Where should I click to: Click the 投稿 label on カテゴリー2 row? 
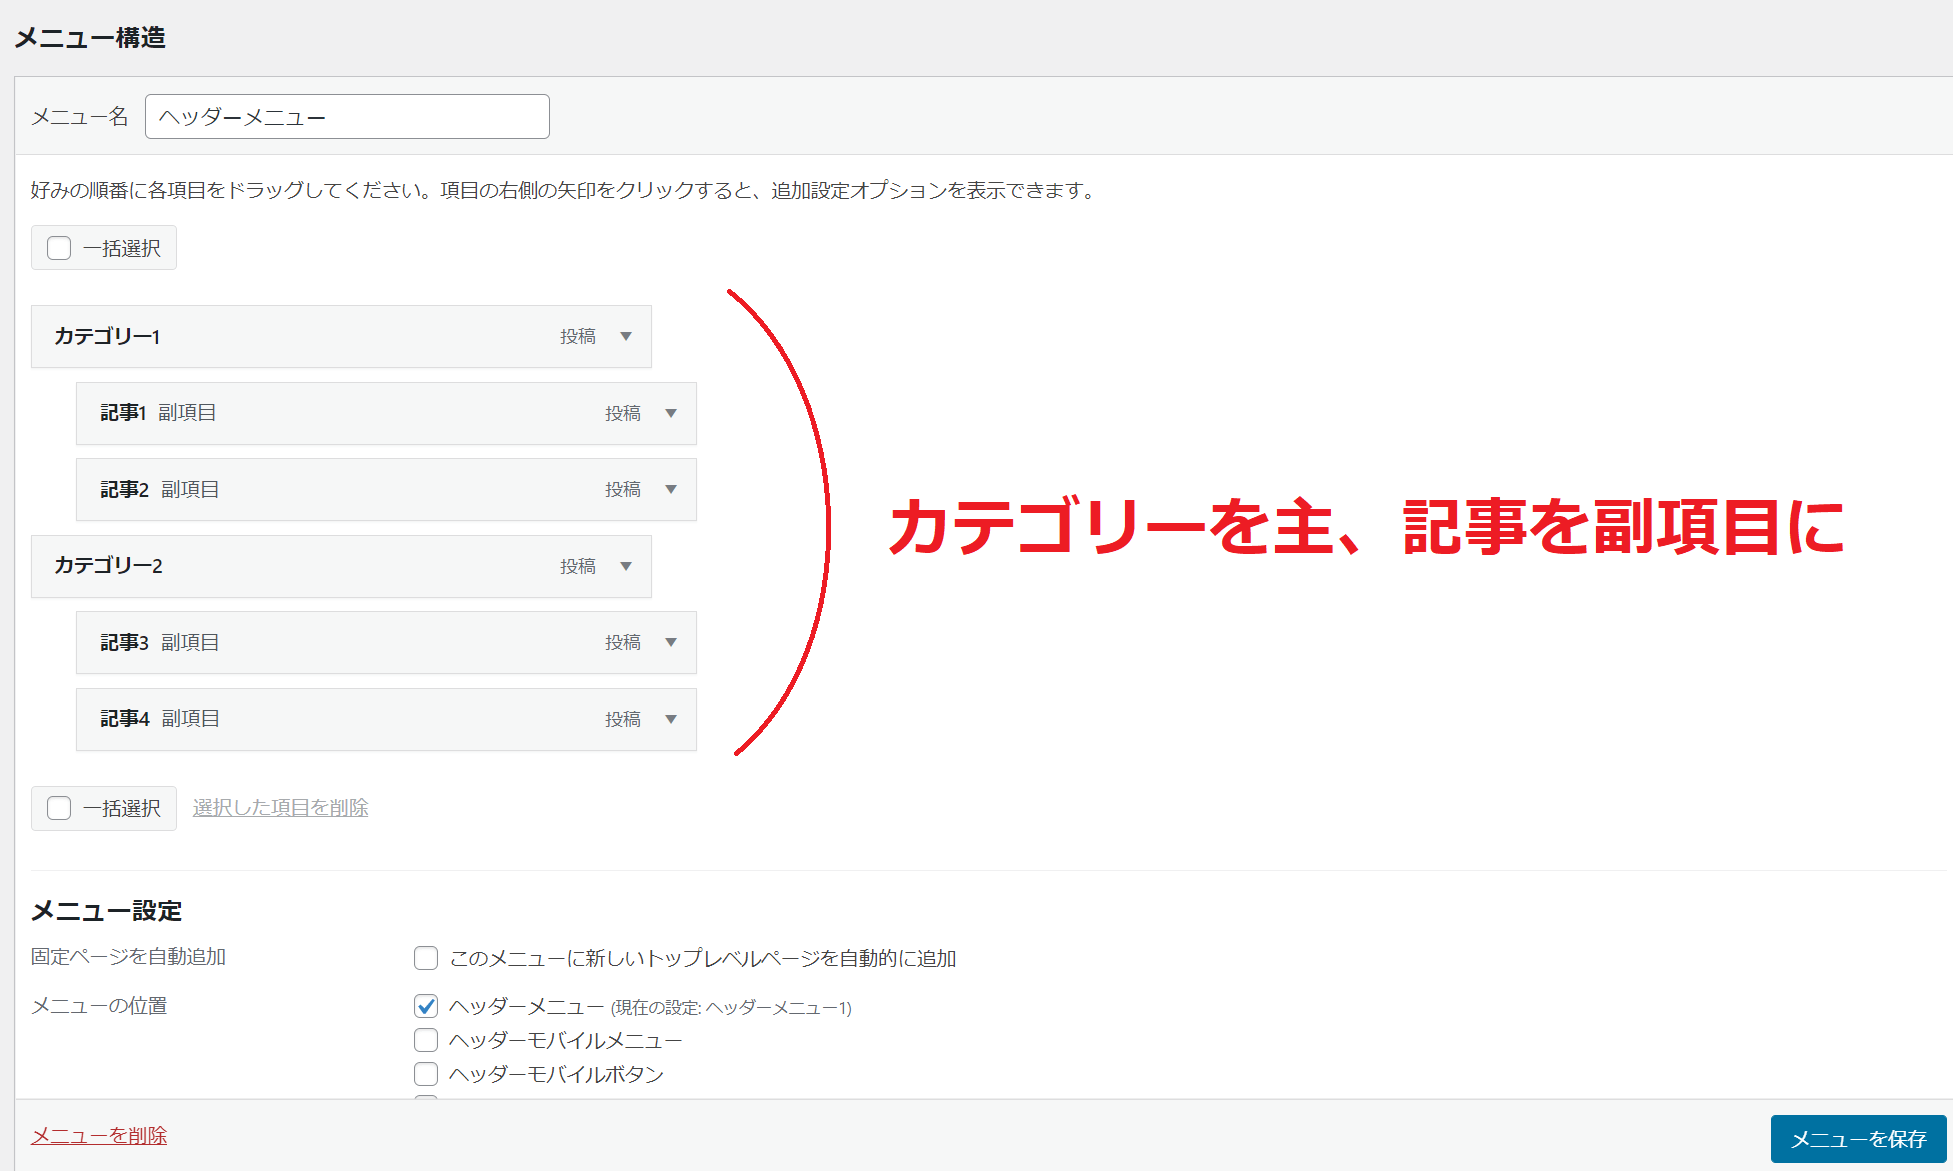(x=578, y=566)
